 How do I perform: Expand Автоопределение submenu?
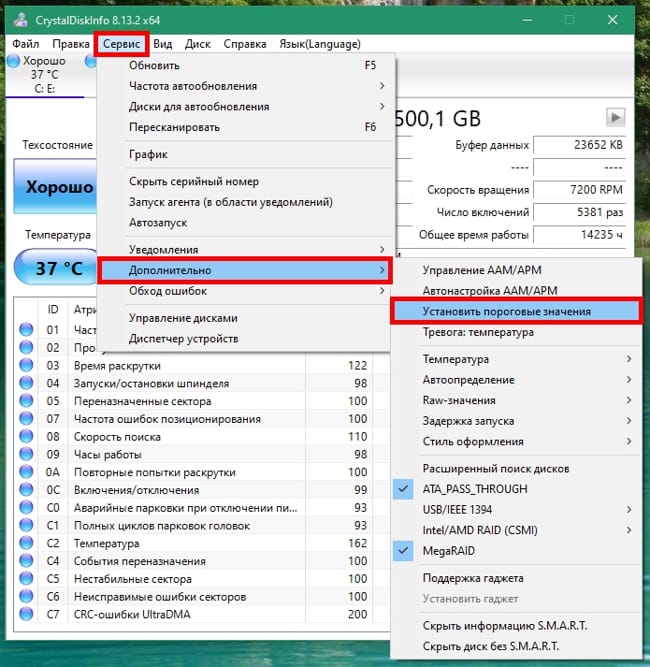click(x=516, y=379)
